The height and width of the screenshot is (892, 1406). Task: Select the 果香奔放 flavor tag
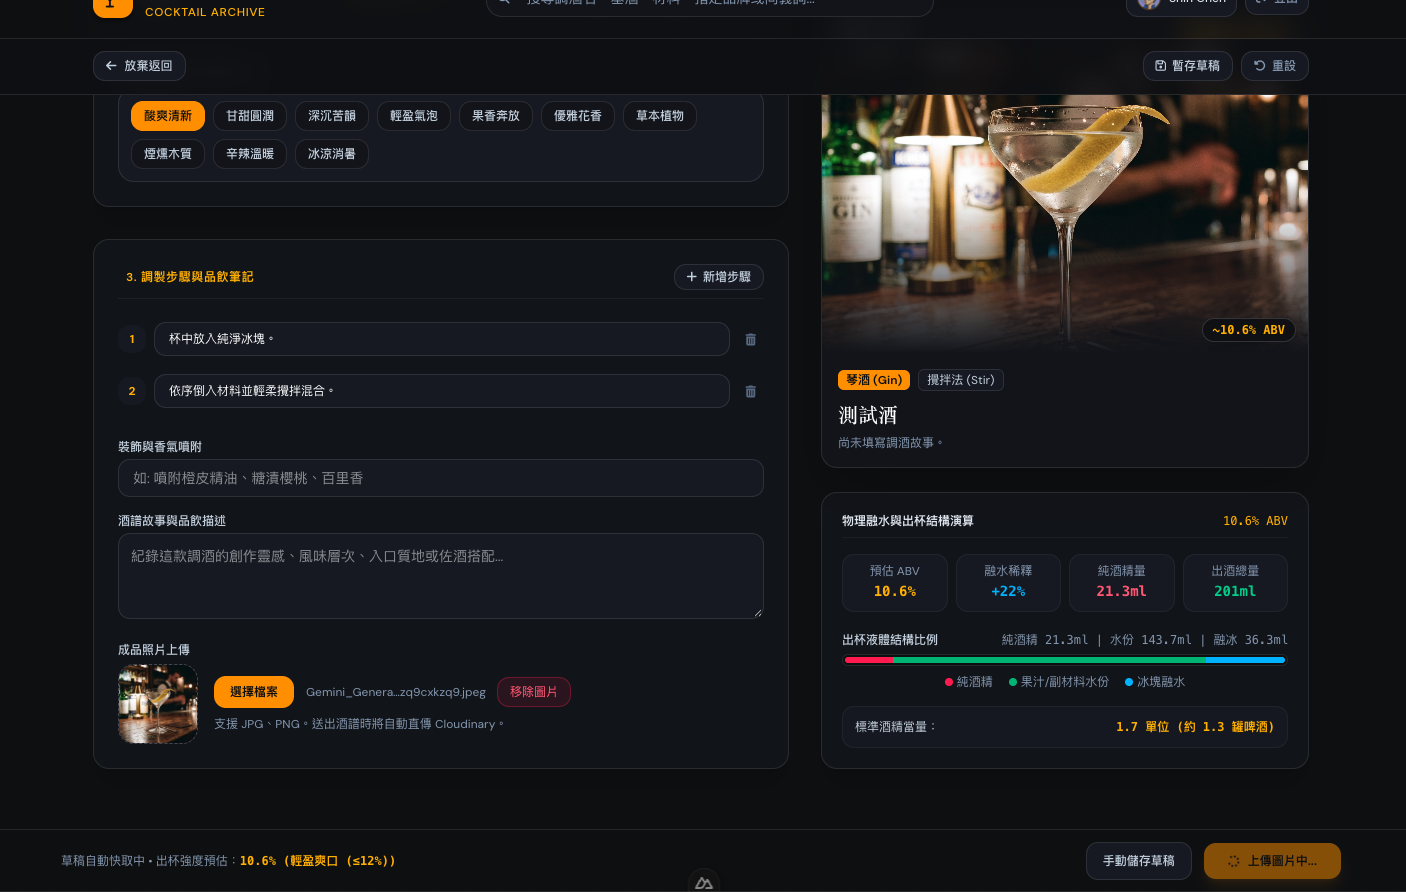496,116
